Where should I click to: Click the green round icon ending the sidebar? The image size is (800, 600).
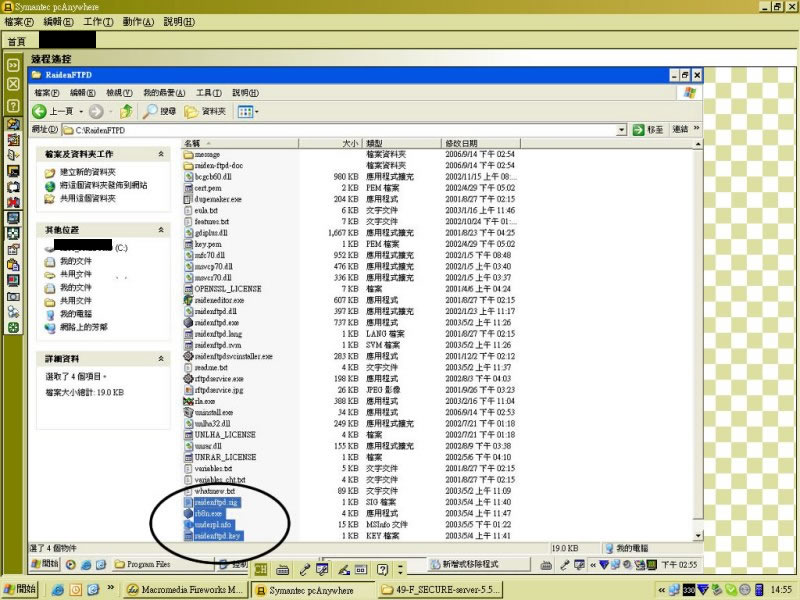[13, 328]
